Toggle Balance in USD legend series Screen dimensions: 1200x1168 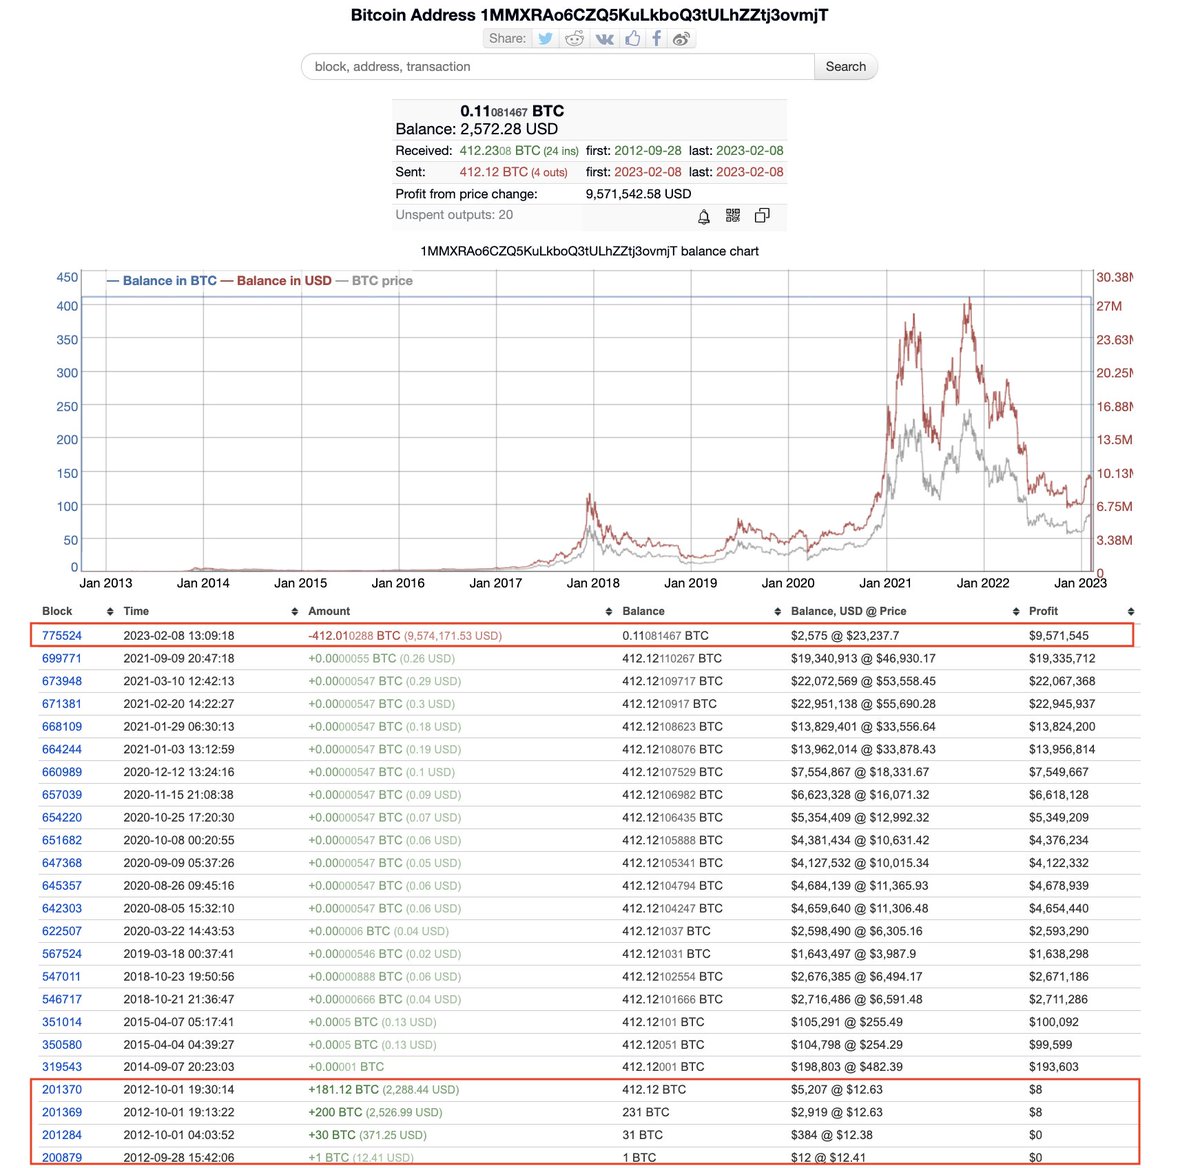click(x=276, y=281)
